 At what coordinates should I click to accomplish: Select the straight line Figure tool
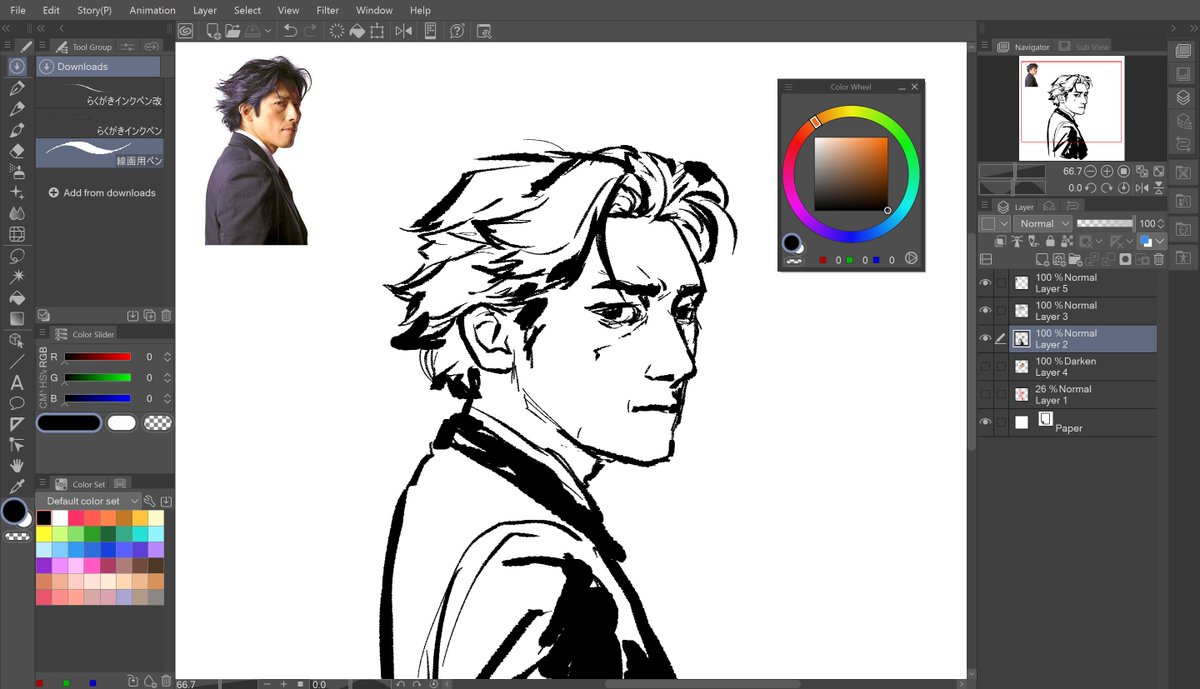click(17, 361)
